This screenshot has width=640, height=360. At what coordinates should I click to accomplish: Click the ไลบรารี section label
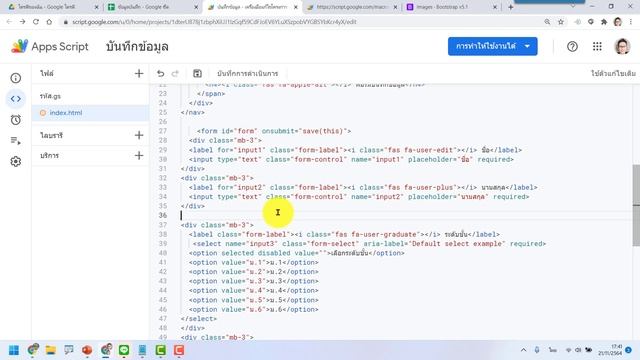51,135
